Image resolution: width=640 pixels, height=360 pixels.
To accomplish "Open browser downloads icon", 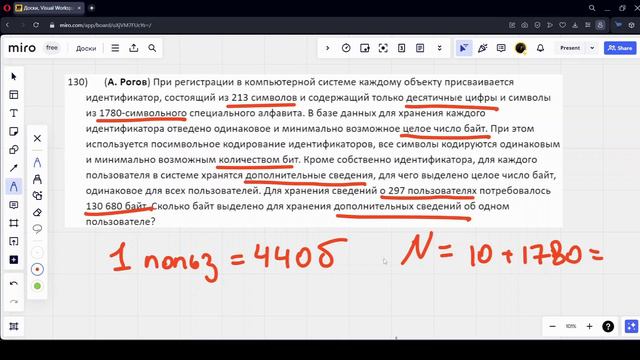I will tap(575, 25).
